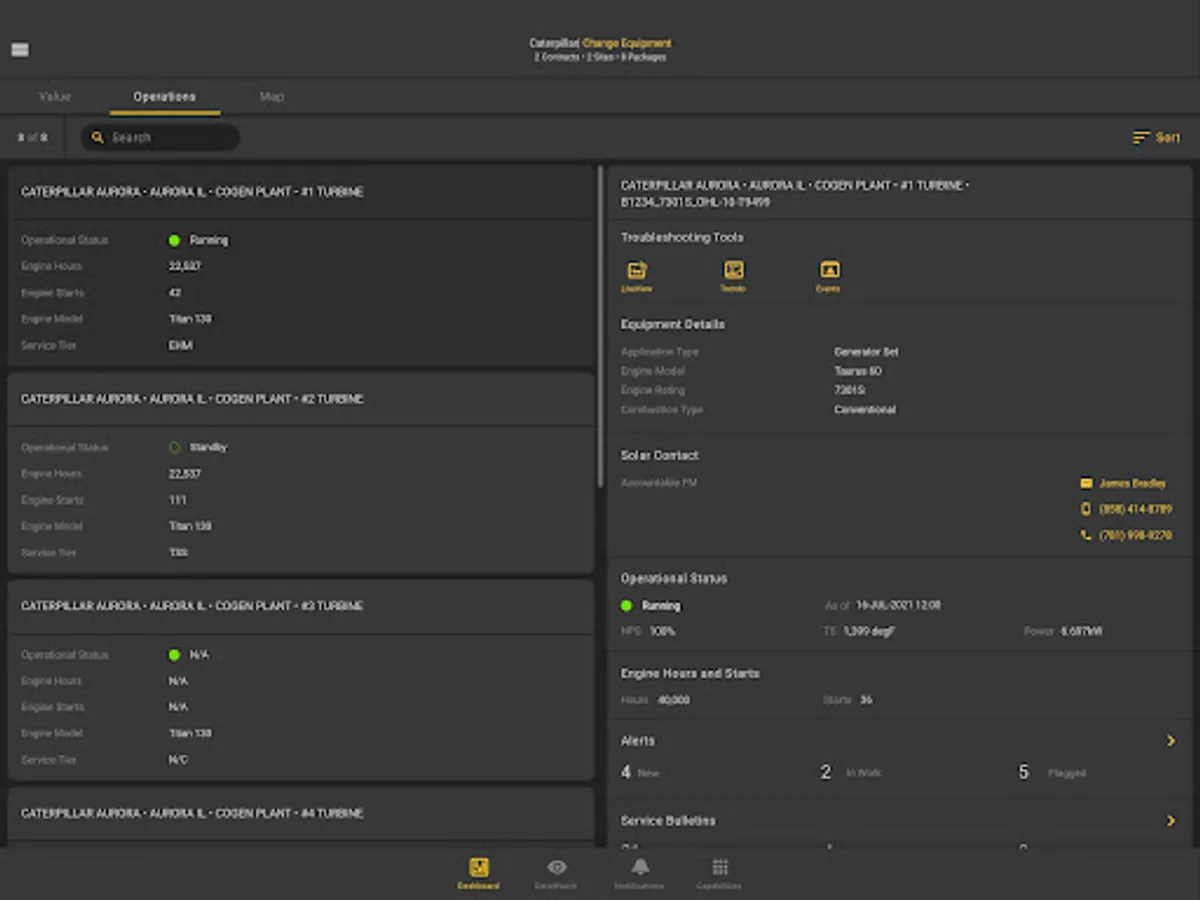Expand the Service Bulletins chevron
Image resolution: width=1200 pixels, height=900 pixels.
click(x=1170, y=821)
